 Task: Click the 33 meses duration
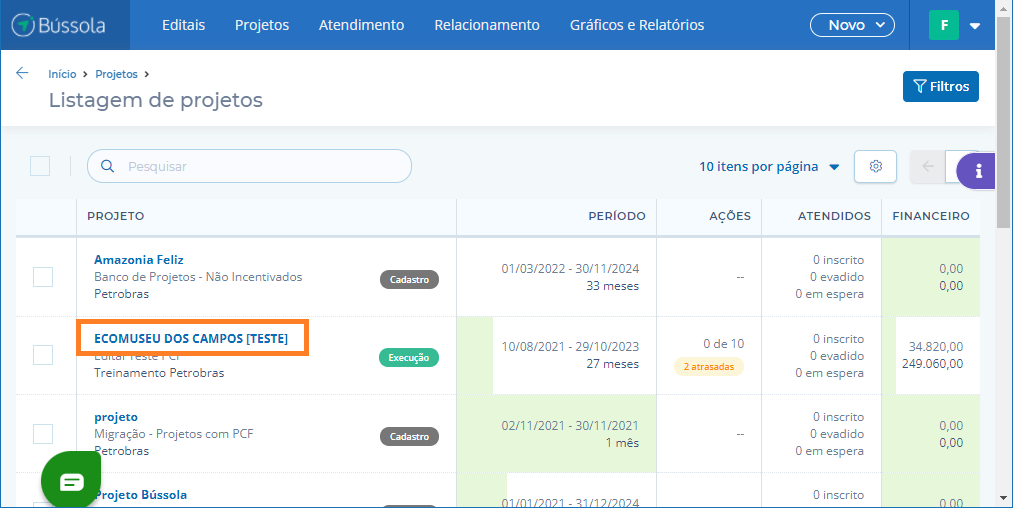pos(612,286)
